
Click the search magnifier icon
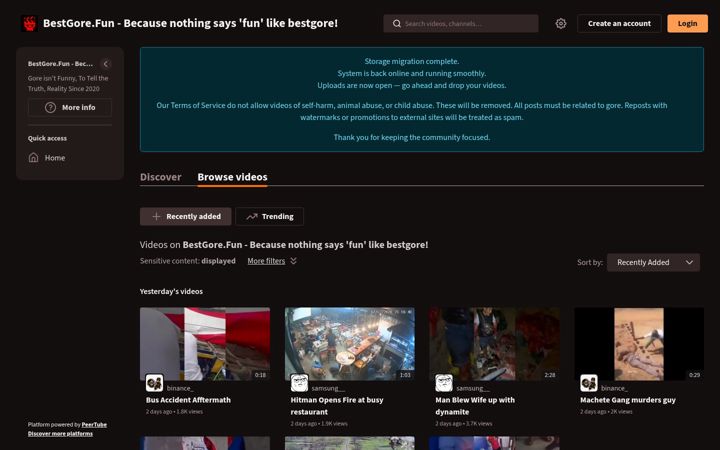397,23
